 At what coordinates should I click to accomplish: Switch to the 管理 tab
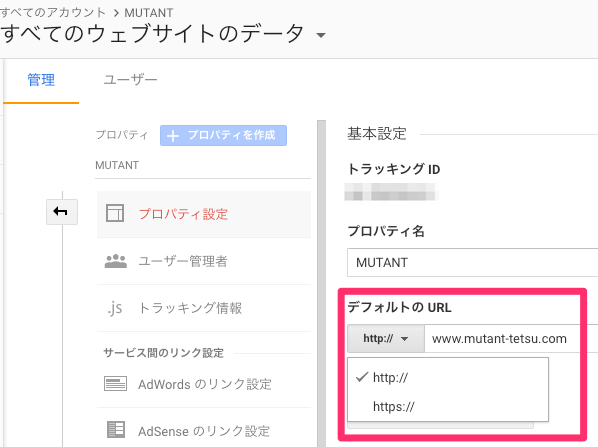pos(41,80)
